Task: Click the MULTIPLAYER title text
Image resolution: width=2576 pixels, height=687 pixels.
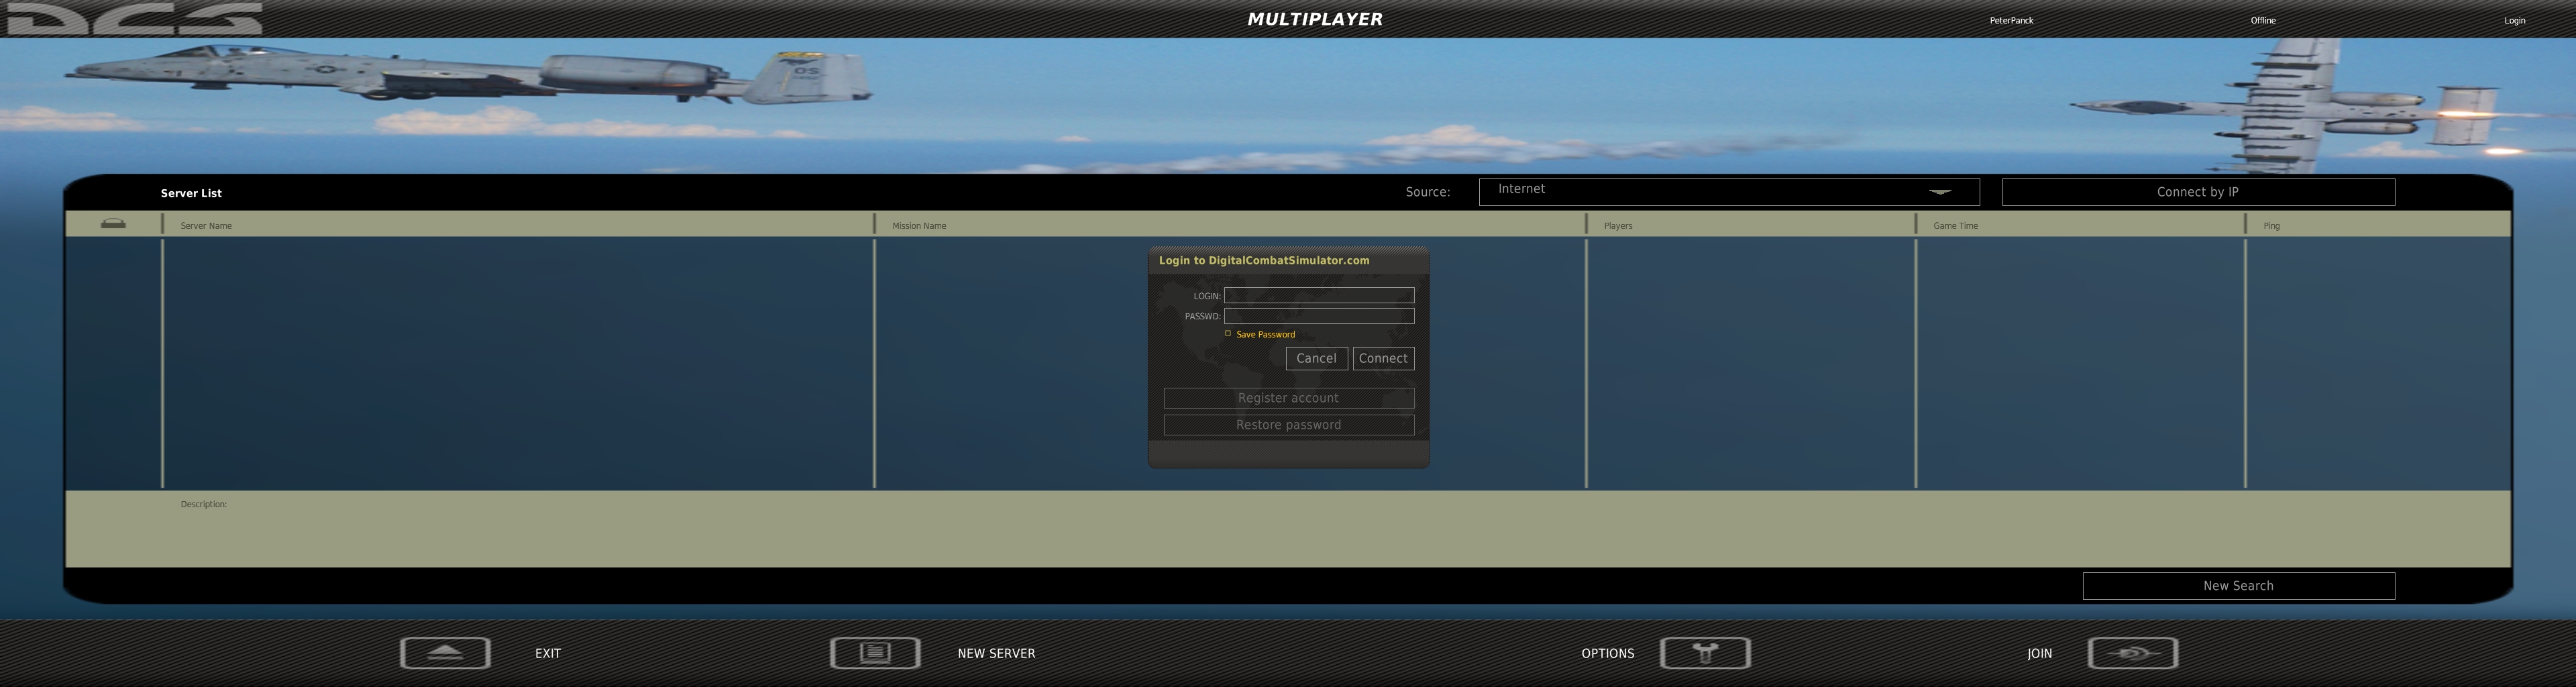Action: (1315, 19)
